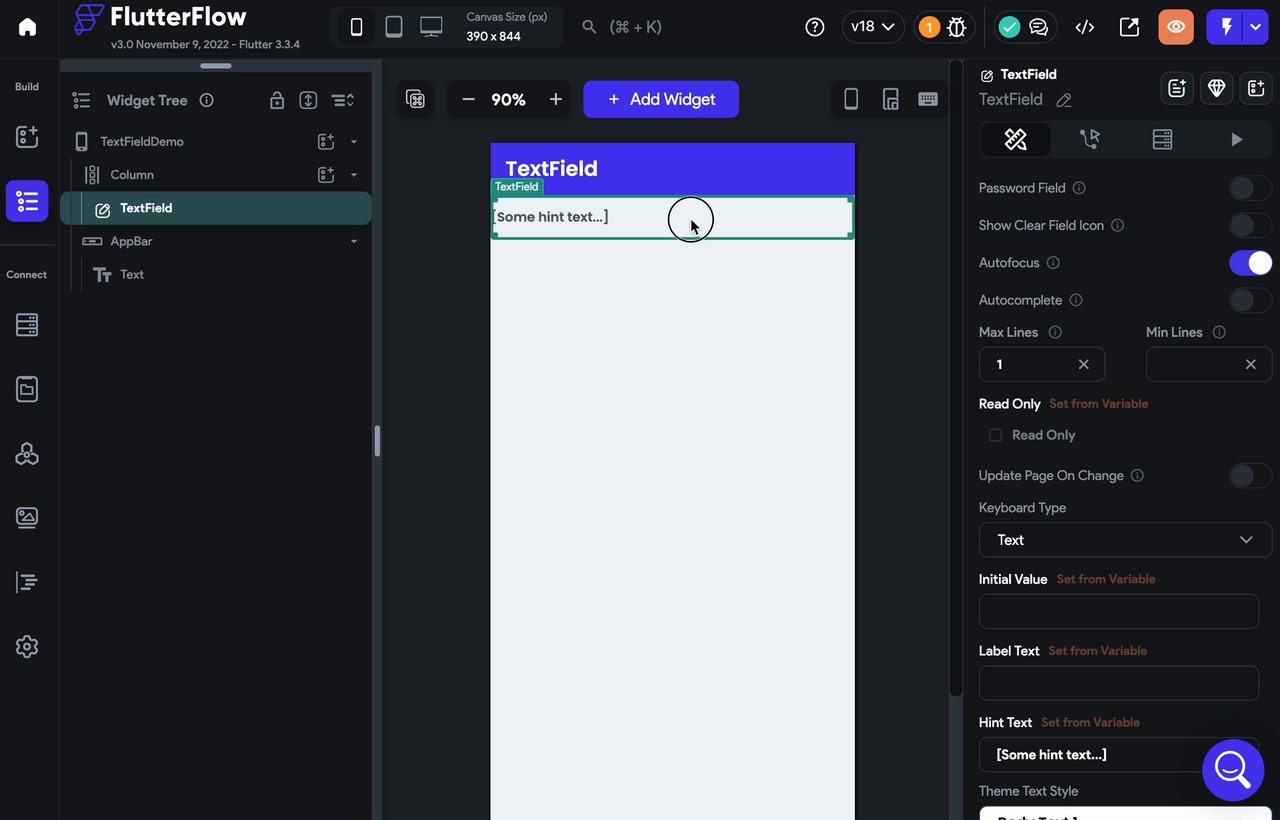Open the Keyboard Type dropdown
This screenshot has width=1280, height=820.
pyautogui.click(x=1125, y=540)
